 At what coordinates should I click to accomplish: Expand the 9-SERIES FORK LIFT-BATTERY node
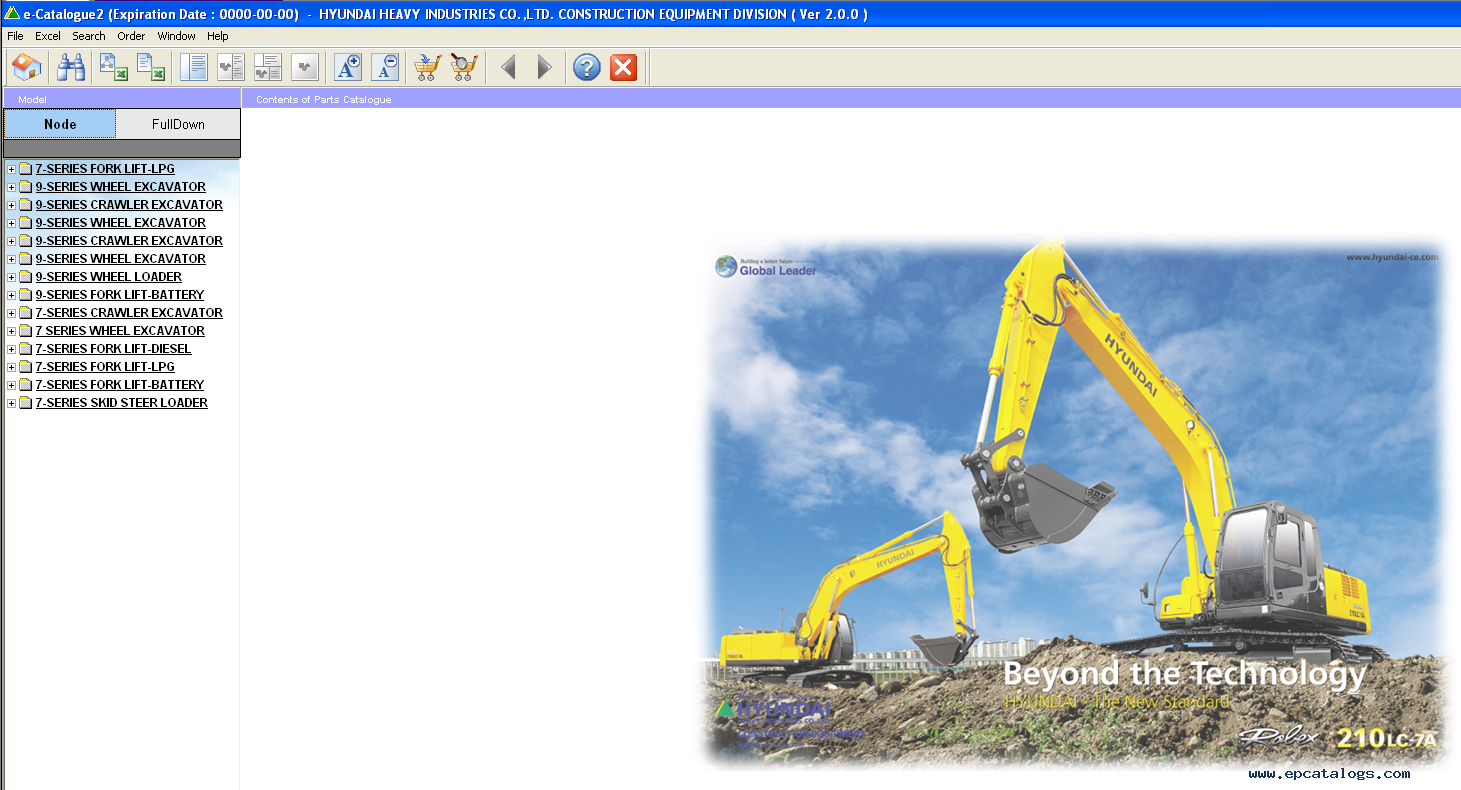[x=12, y=295]
